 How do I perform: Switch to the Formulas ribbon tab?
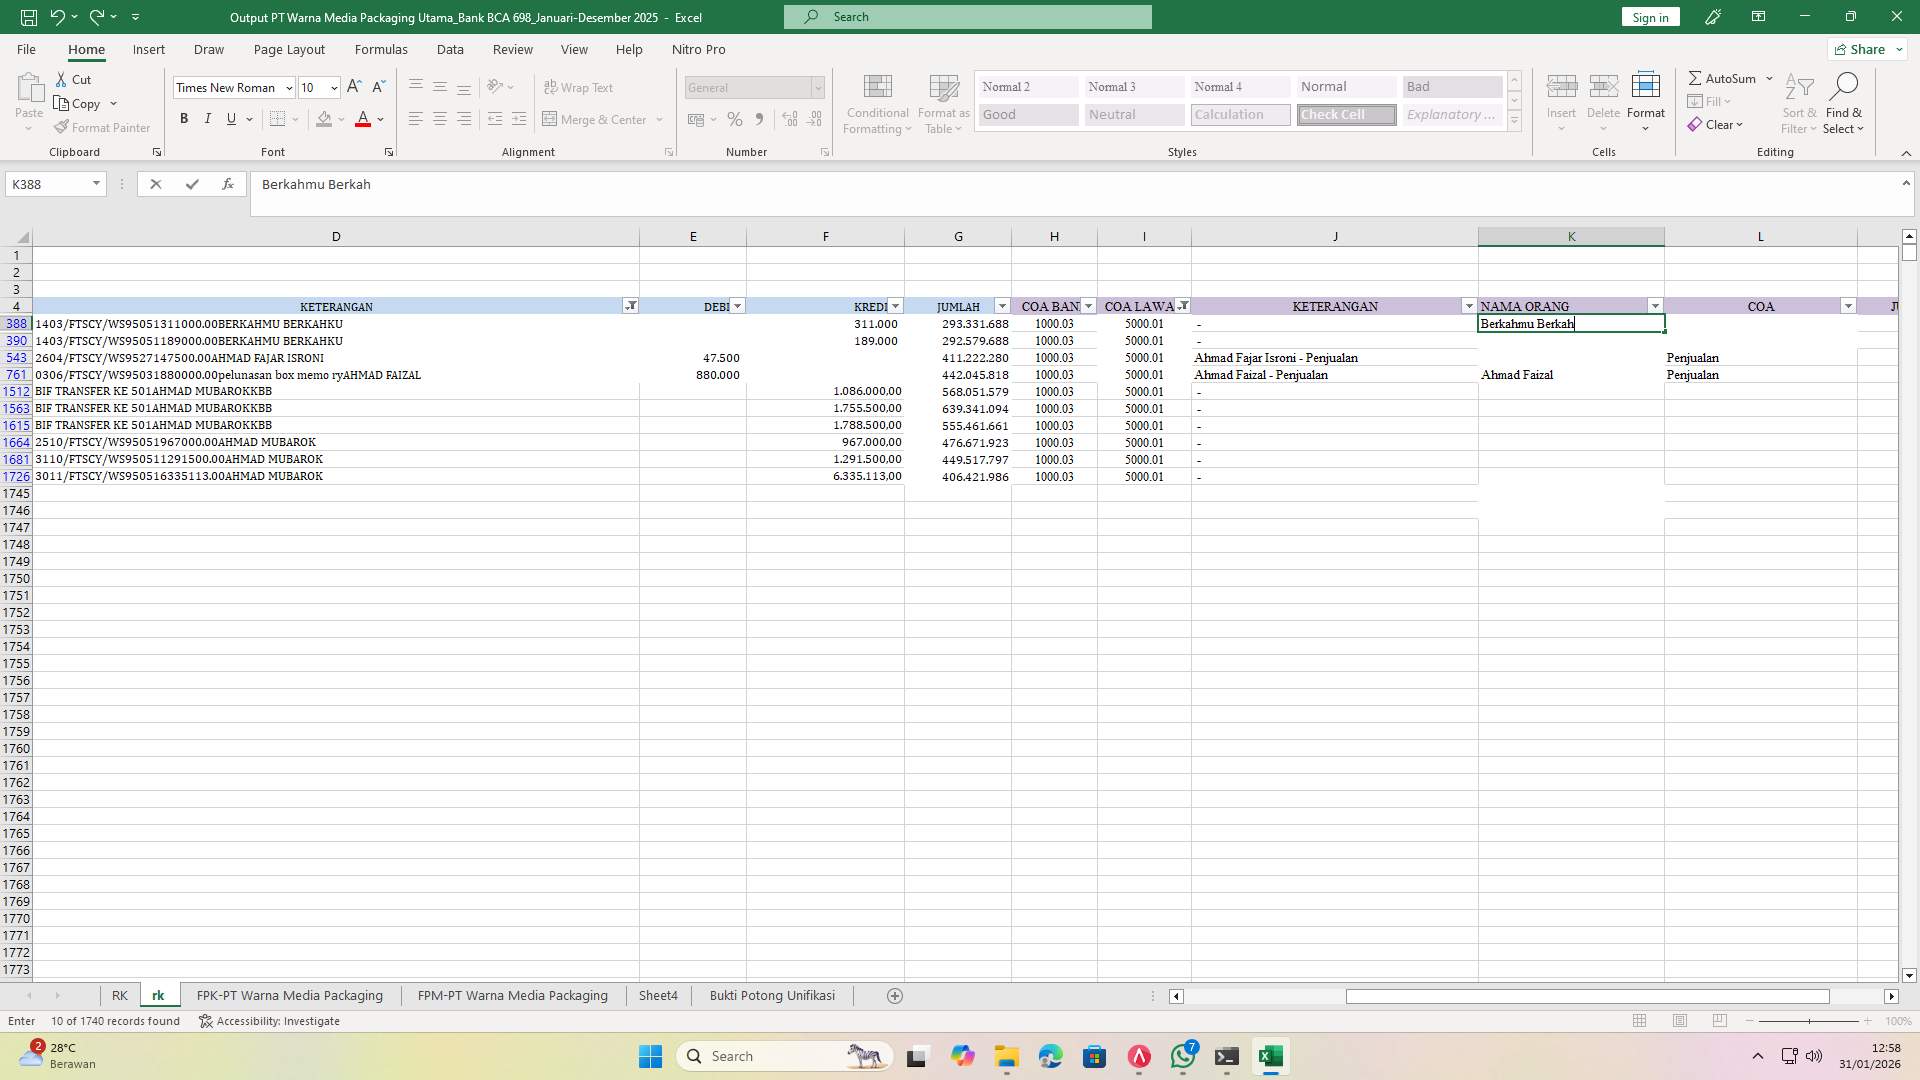(381, 49)
